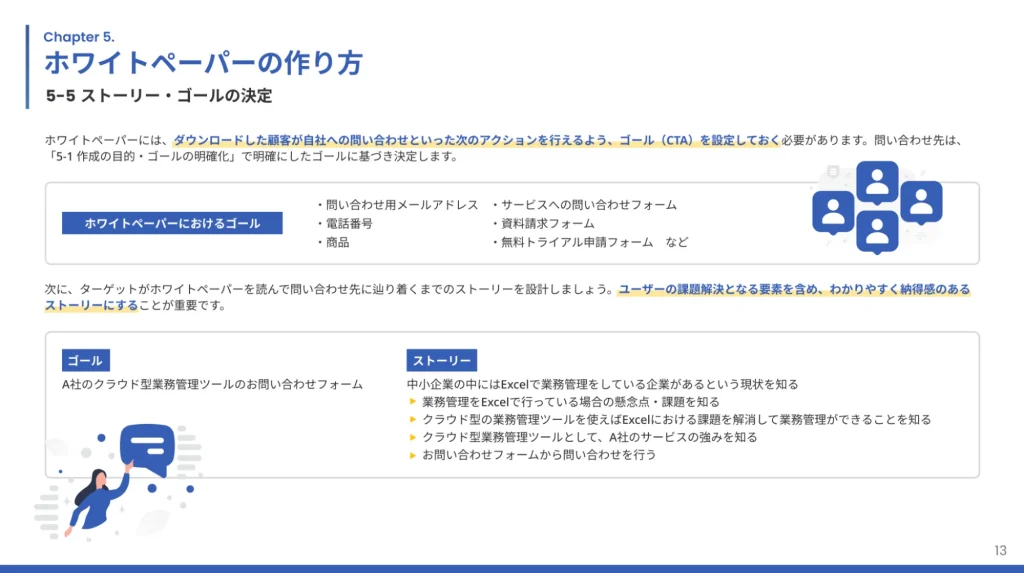This screenshot has width=1024, height=573.
Task: Click yellow arrow before お問い合わせフォームから line
Action: click(413, 455)
